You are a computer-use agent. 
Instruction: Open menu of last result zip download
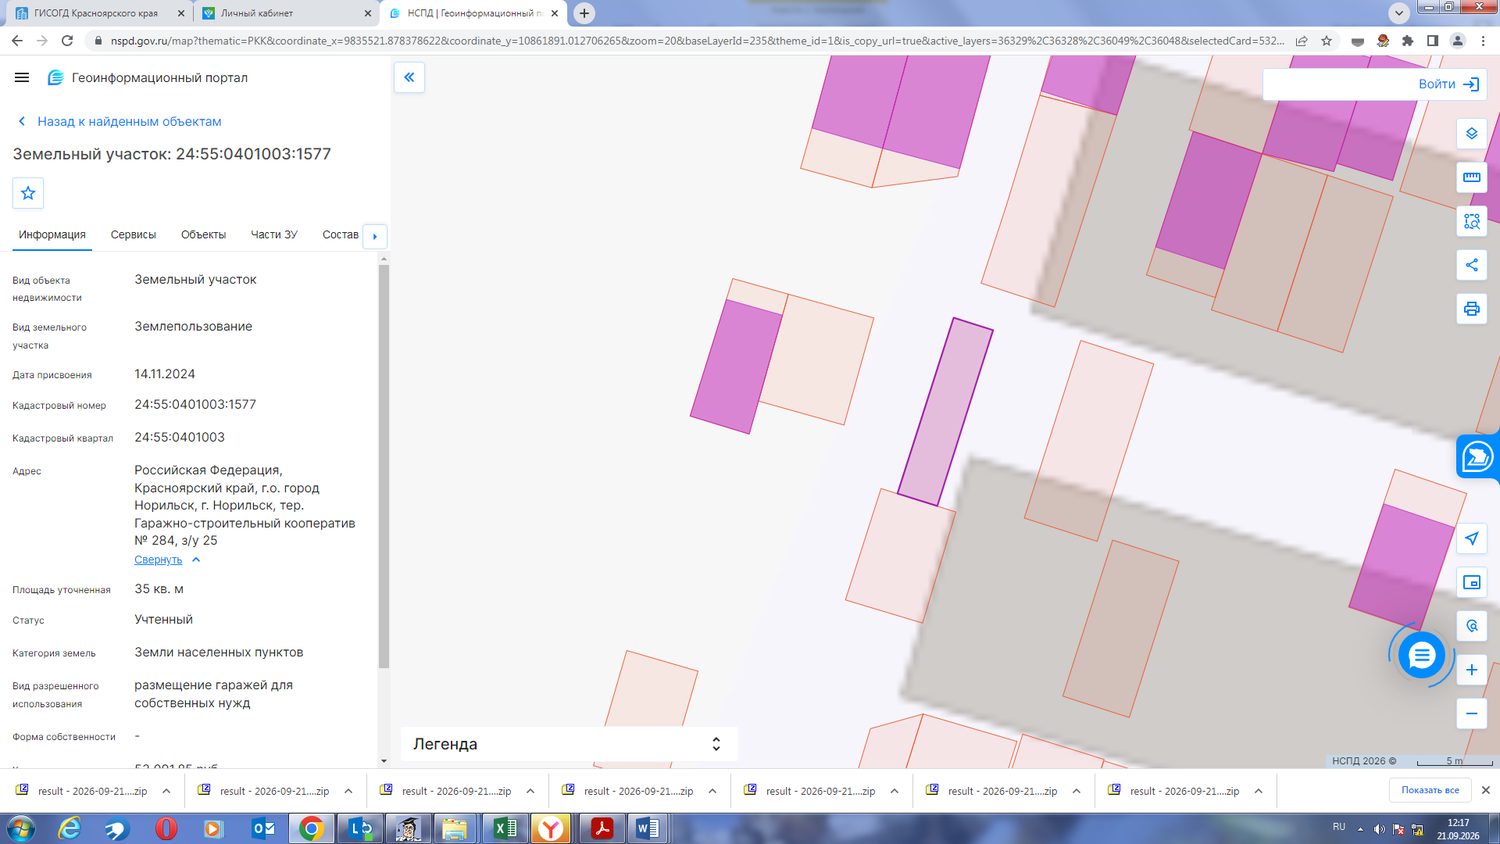click(x=1258, y=791)
